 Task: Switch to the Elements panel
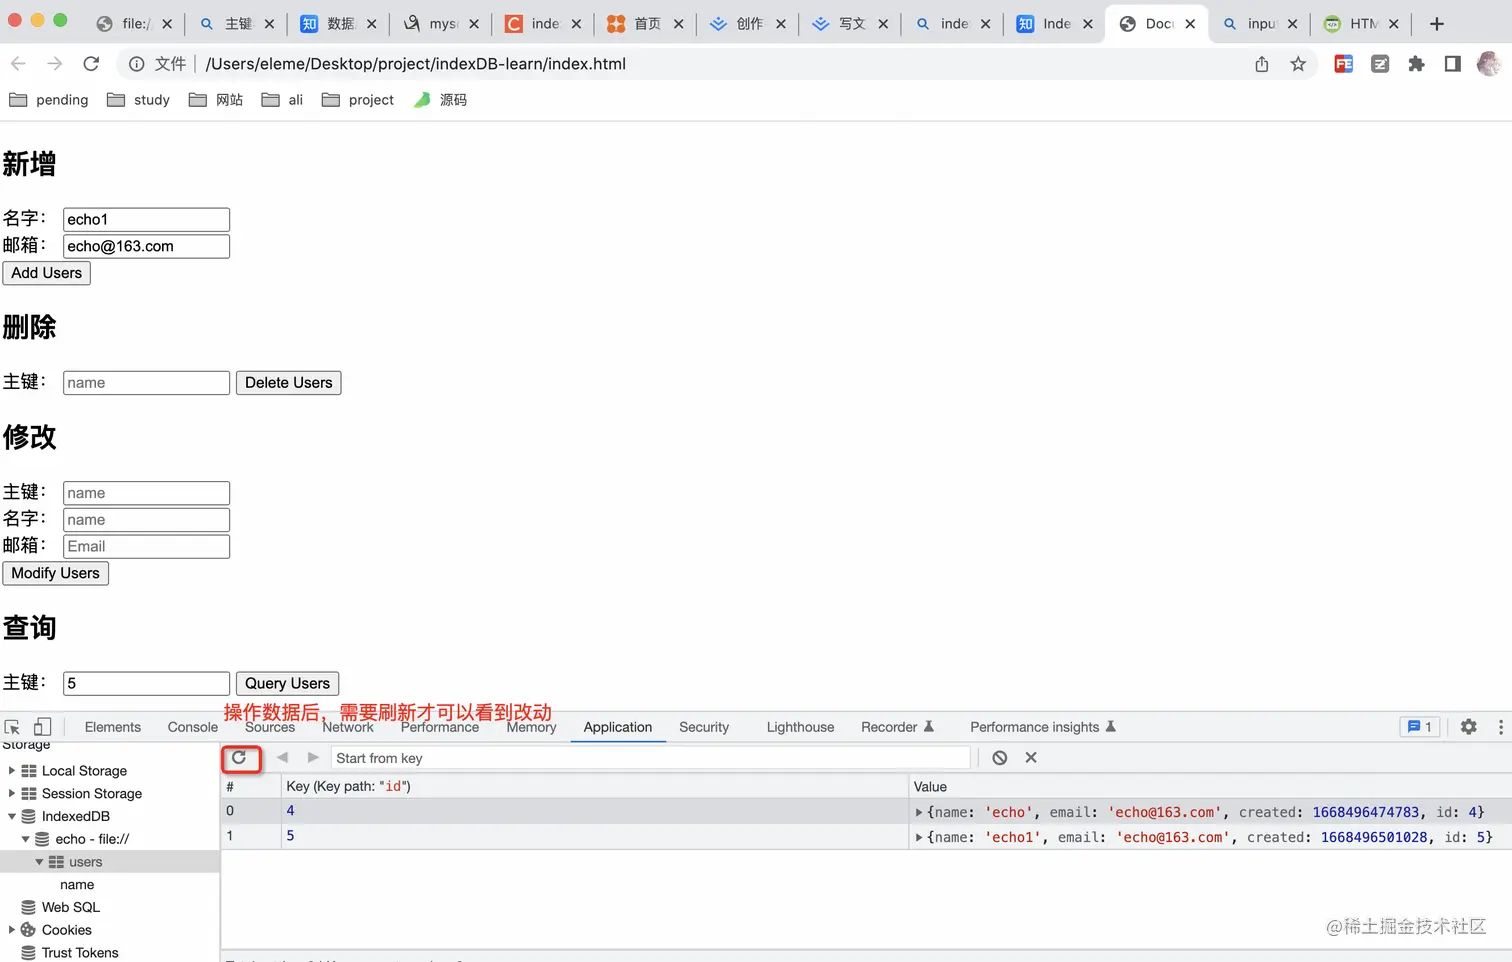click(113, 727)
